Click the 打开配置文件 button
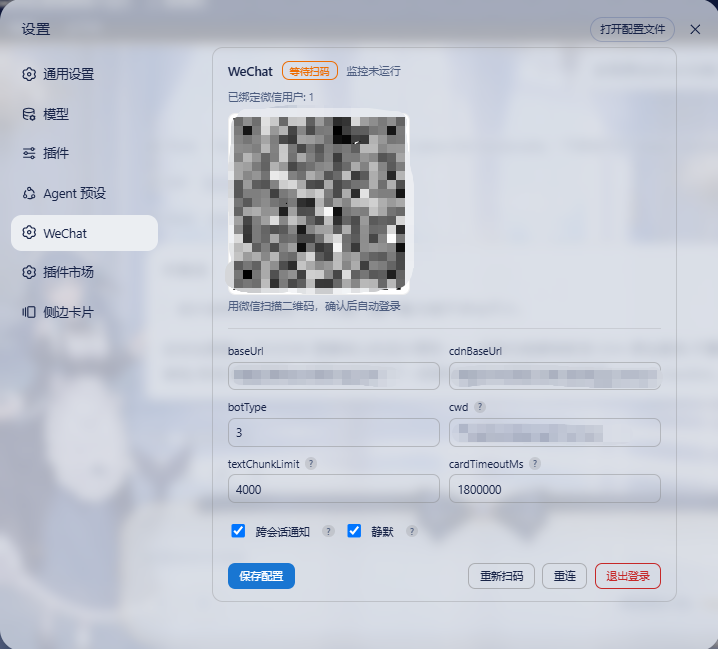Viewport: 718px width, 649px height. click(632, 29)
